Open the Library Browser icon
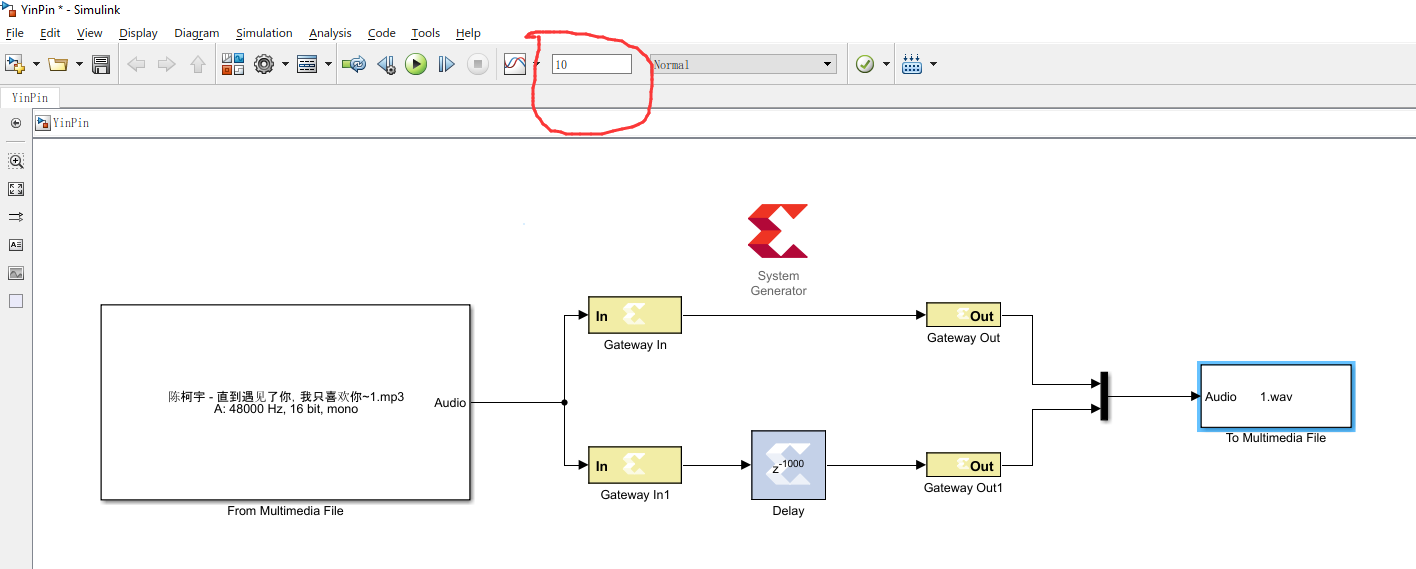This screenshot has height=569, width=1416. 233,64
